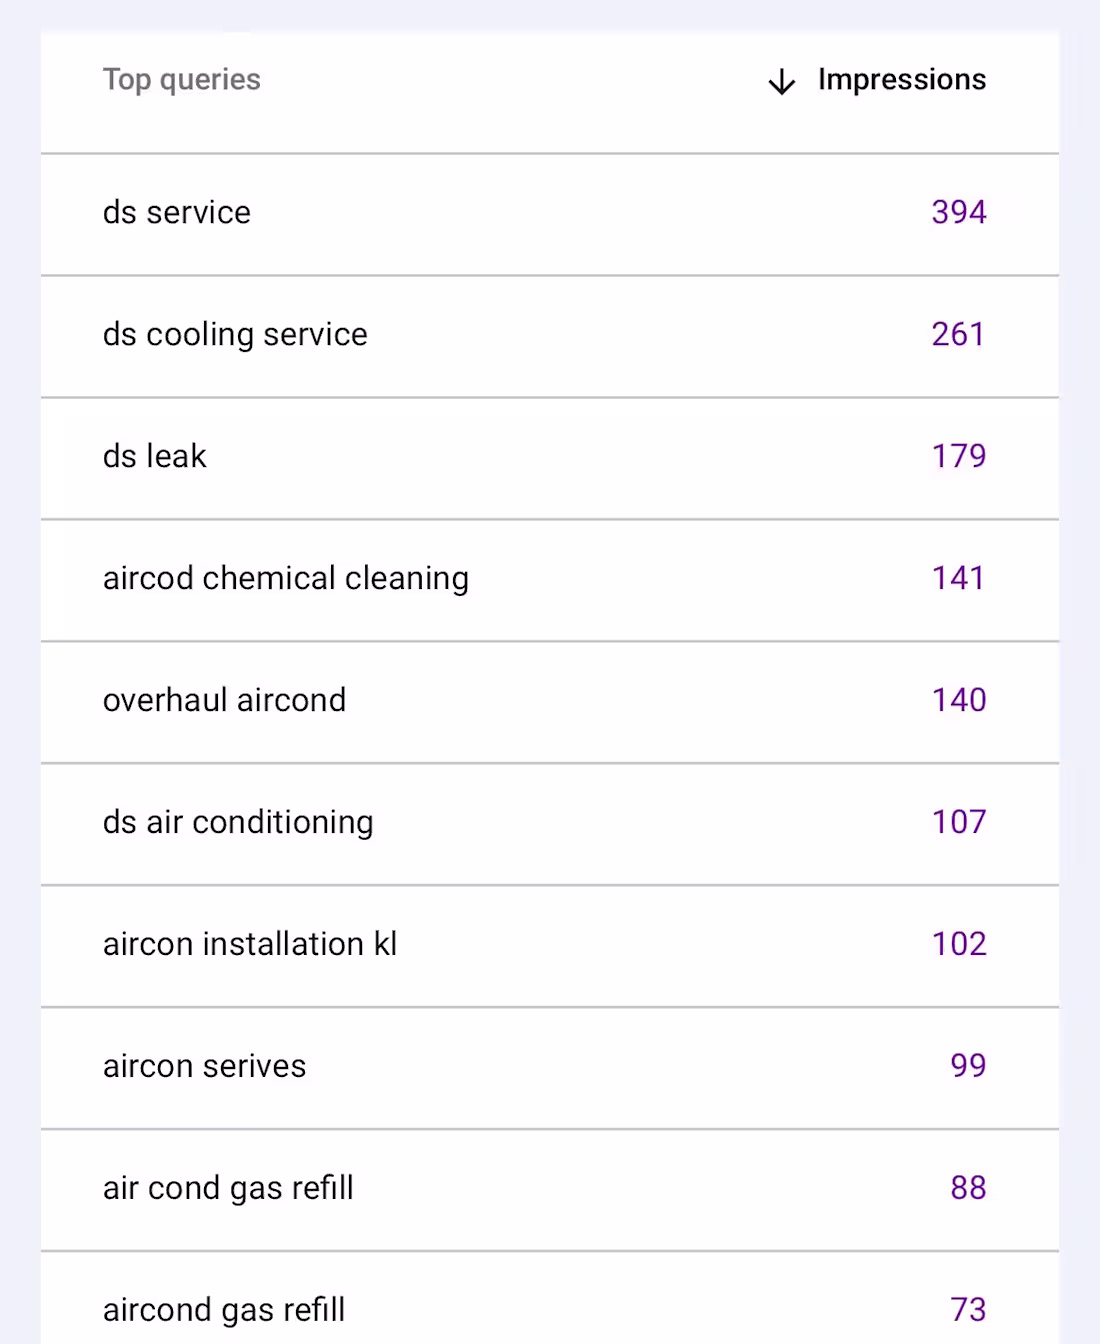Click the 'aircod chemical cleaning' query
Viewport: 1100px width, 1344px height.
[286, 579]
